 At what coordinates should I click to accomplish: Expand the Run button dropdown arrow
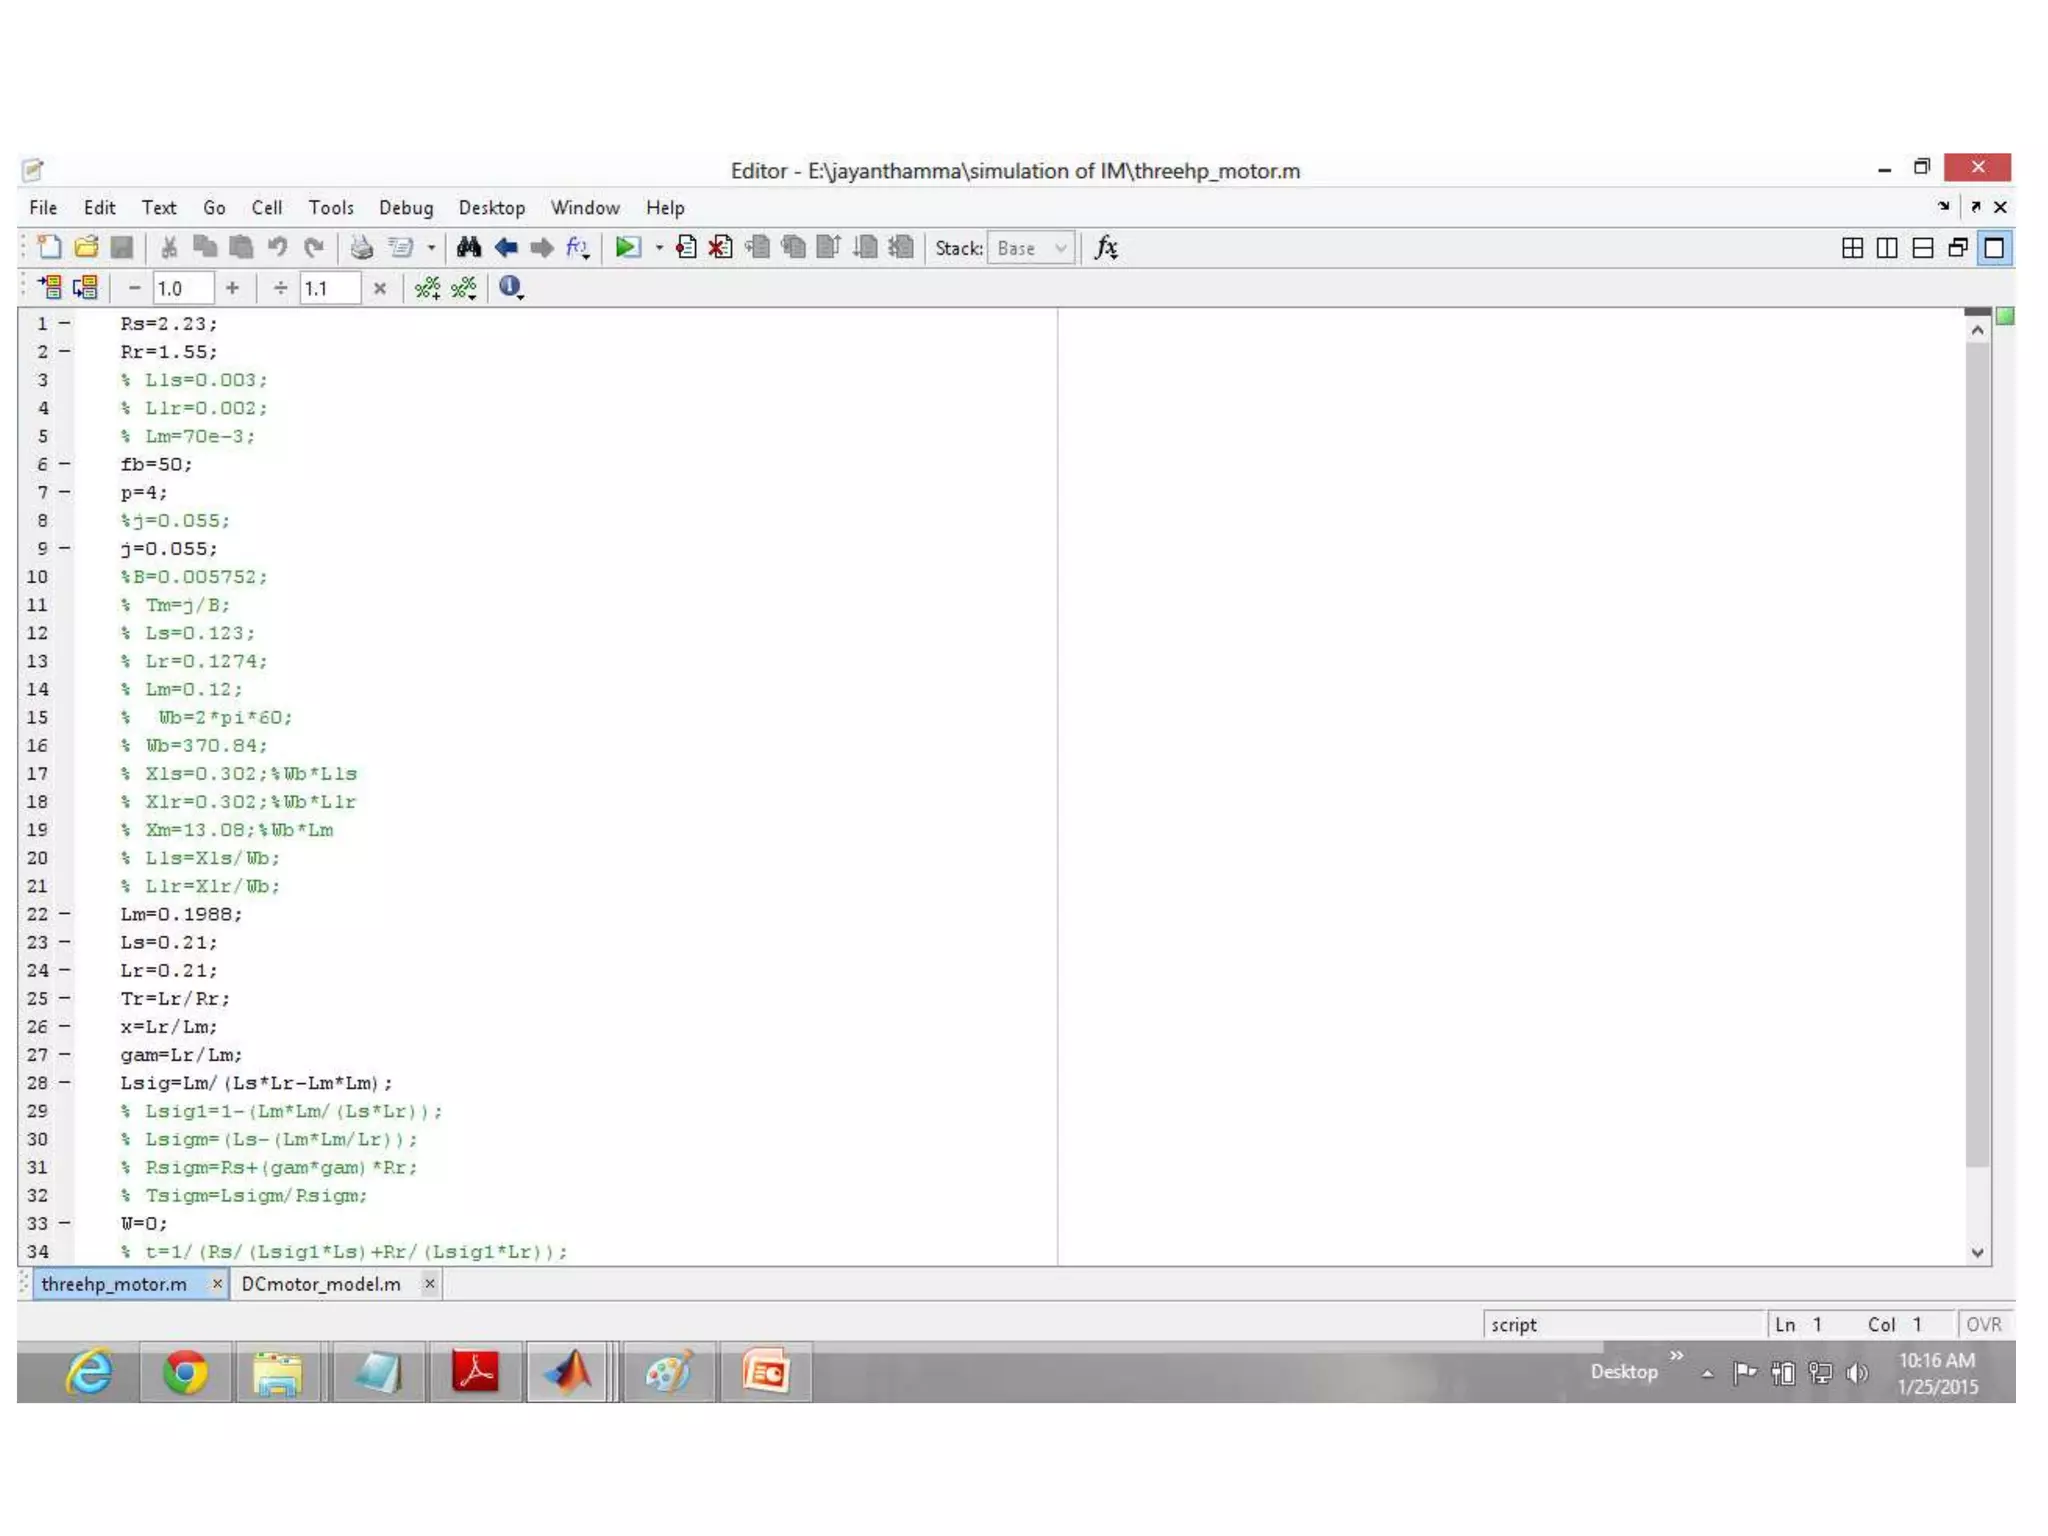[659, 248]
